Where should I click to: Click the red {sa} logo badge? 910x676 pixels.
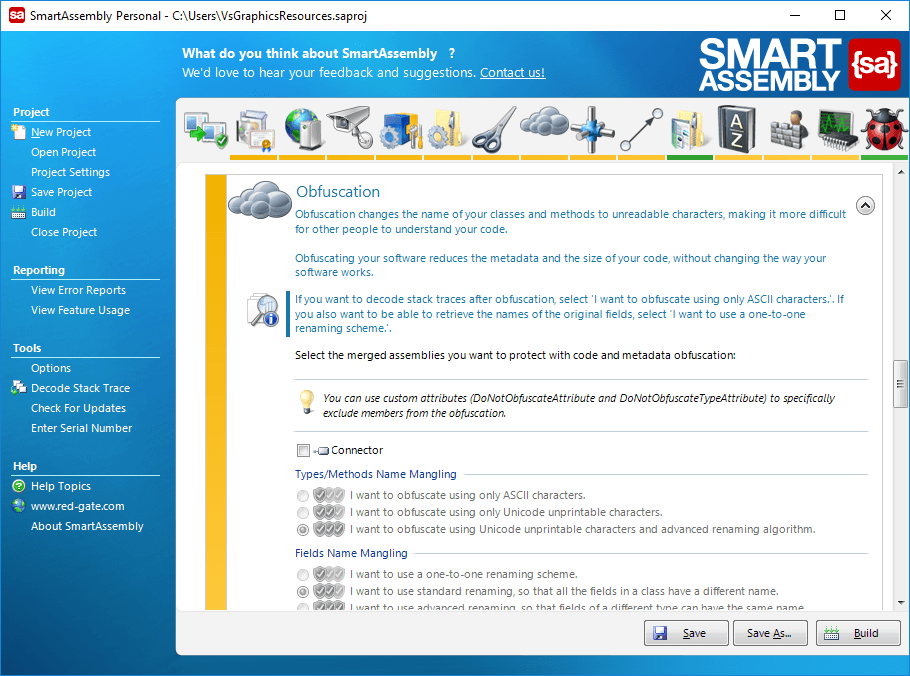pyautogui.click(x=874, y=64)
